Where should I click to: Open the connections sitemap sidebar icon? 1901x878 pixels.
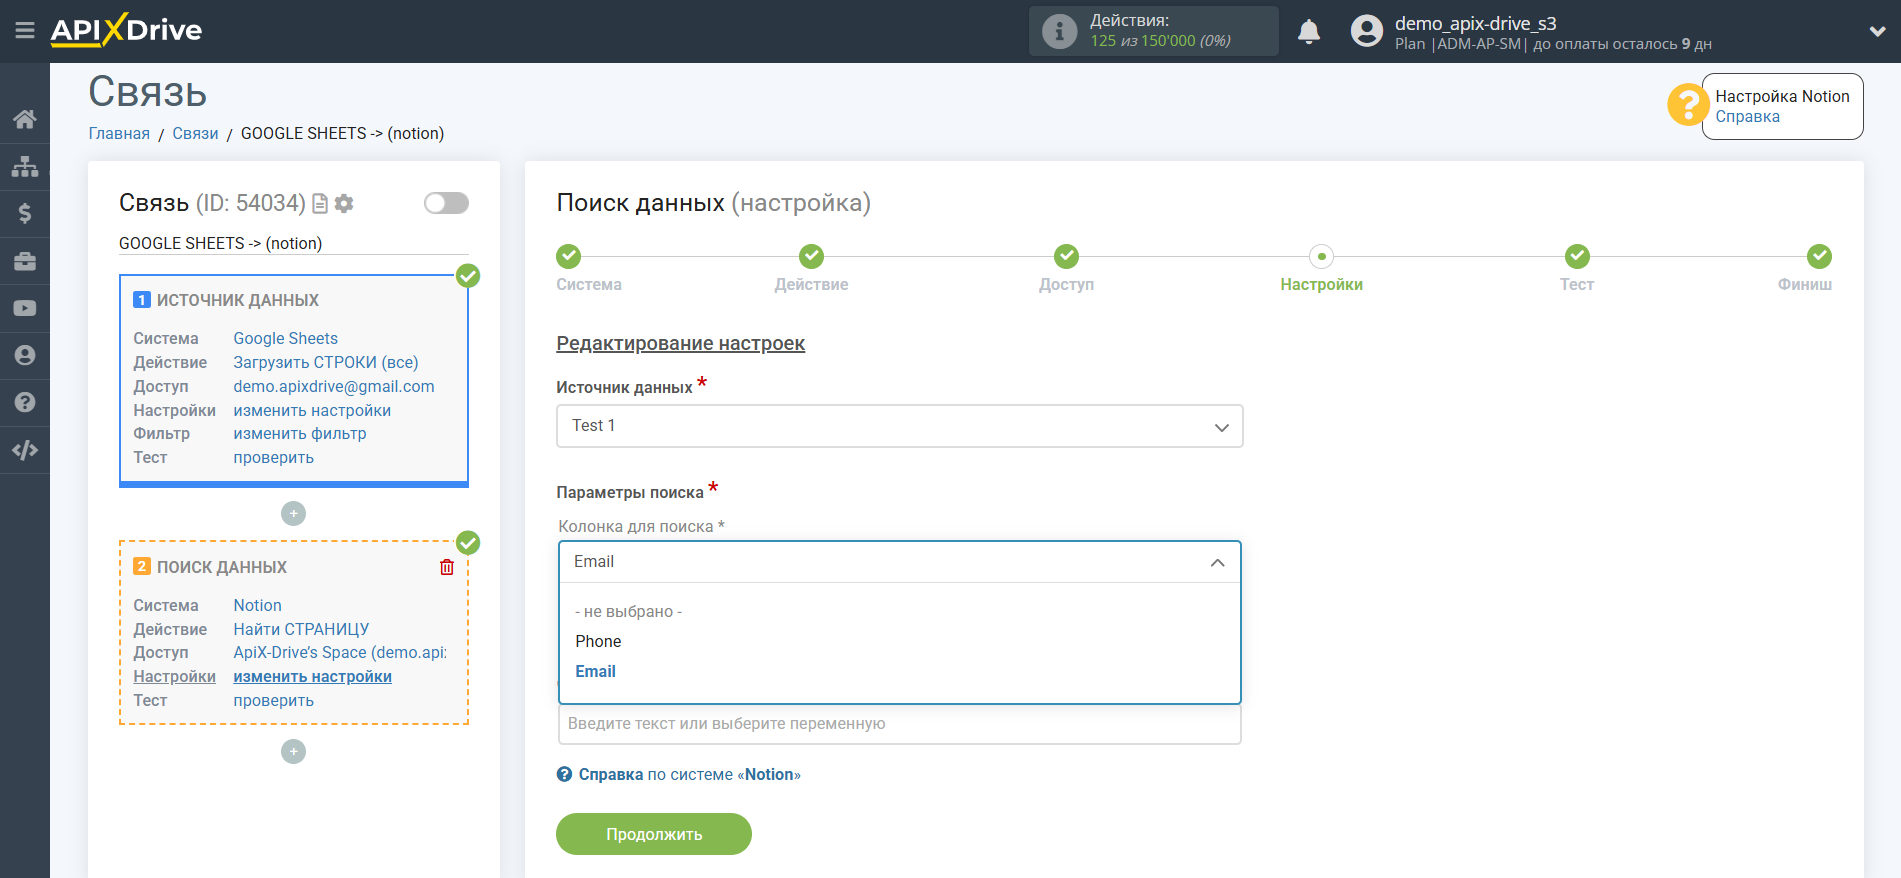[x=25, y=166]
